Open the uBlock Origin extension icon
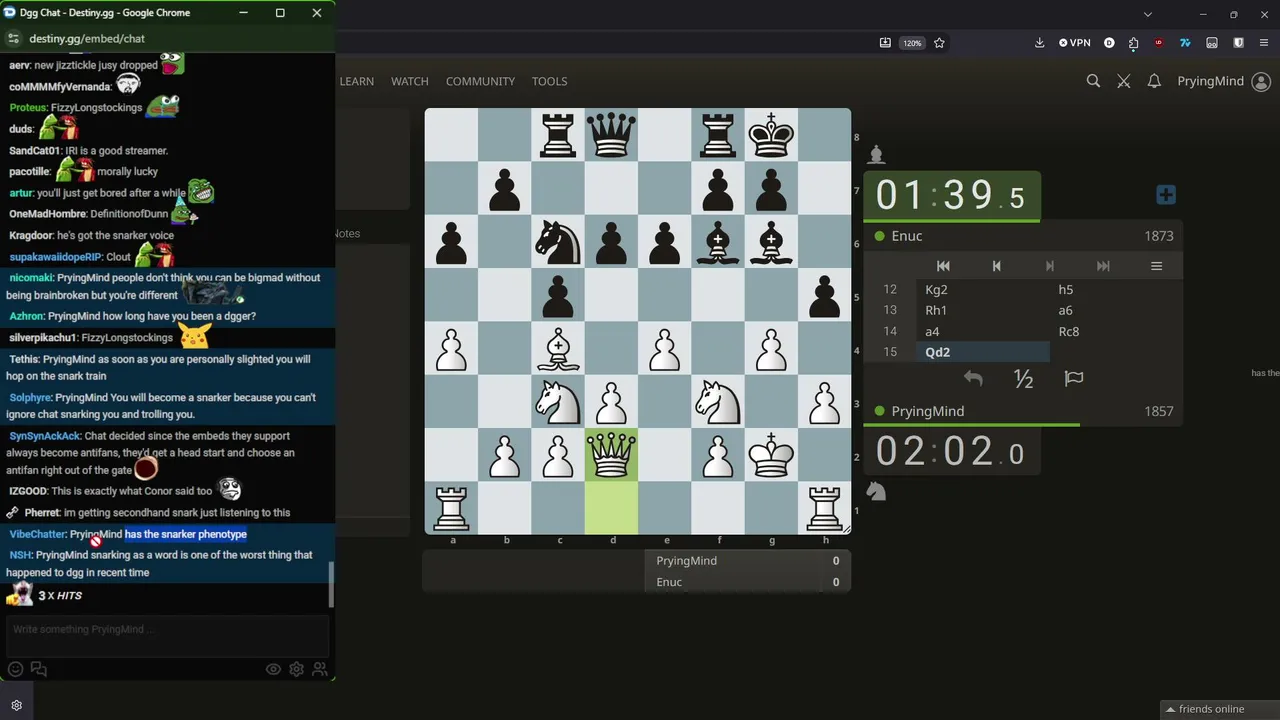 (1159, 43)
